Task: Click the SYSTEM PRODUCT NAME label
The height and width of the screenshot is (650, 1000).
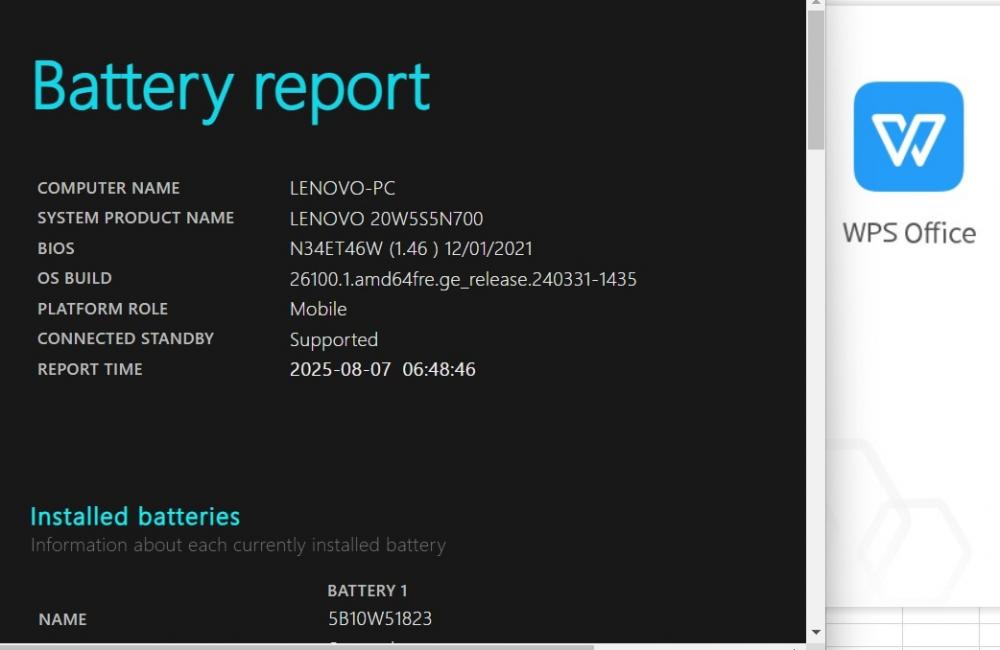Action: (x=136, y=218)
